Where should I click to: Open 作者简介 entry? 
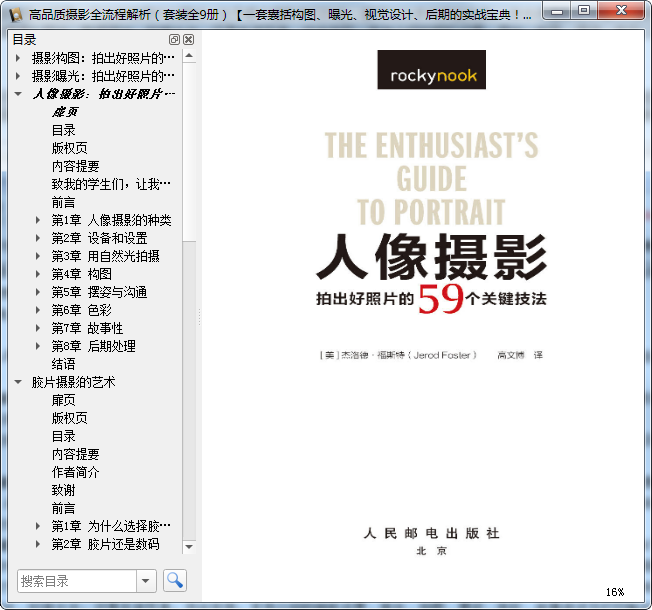(75, 472)
